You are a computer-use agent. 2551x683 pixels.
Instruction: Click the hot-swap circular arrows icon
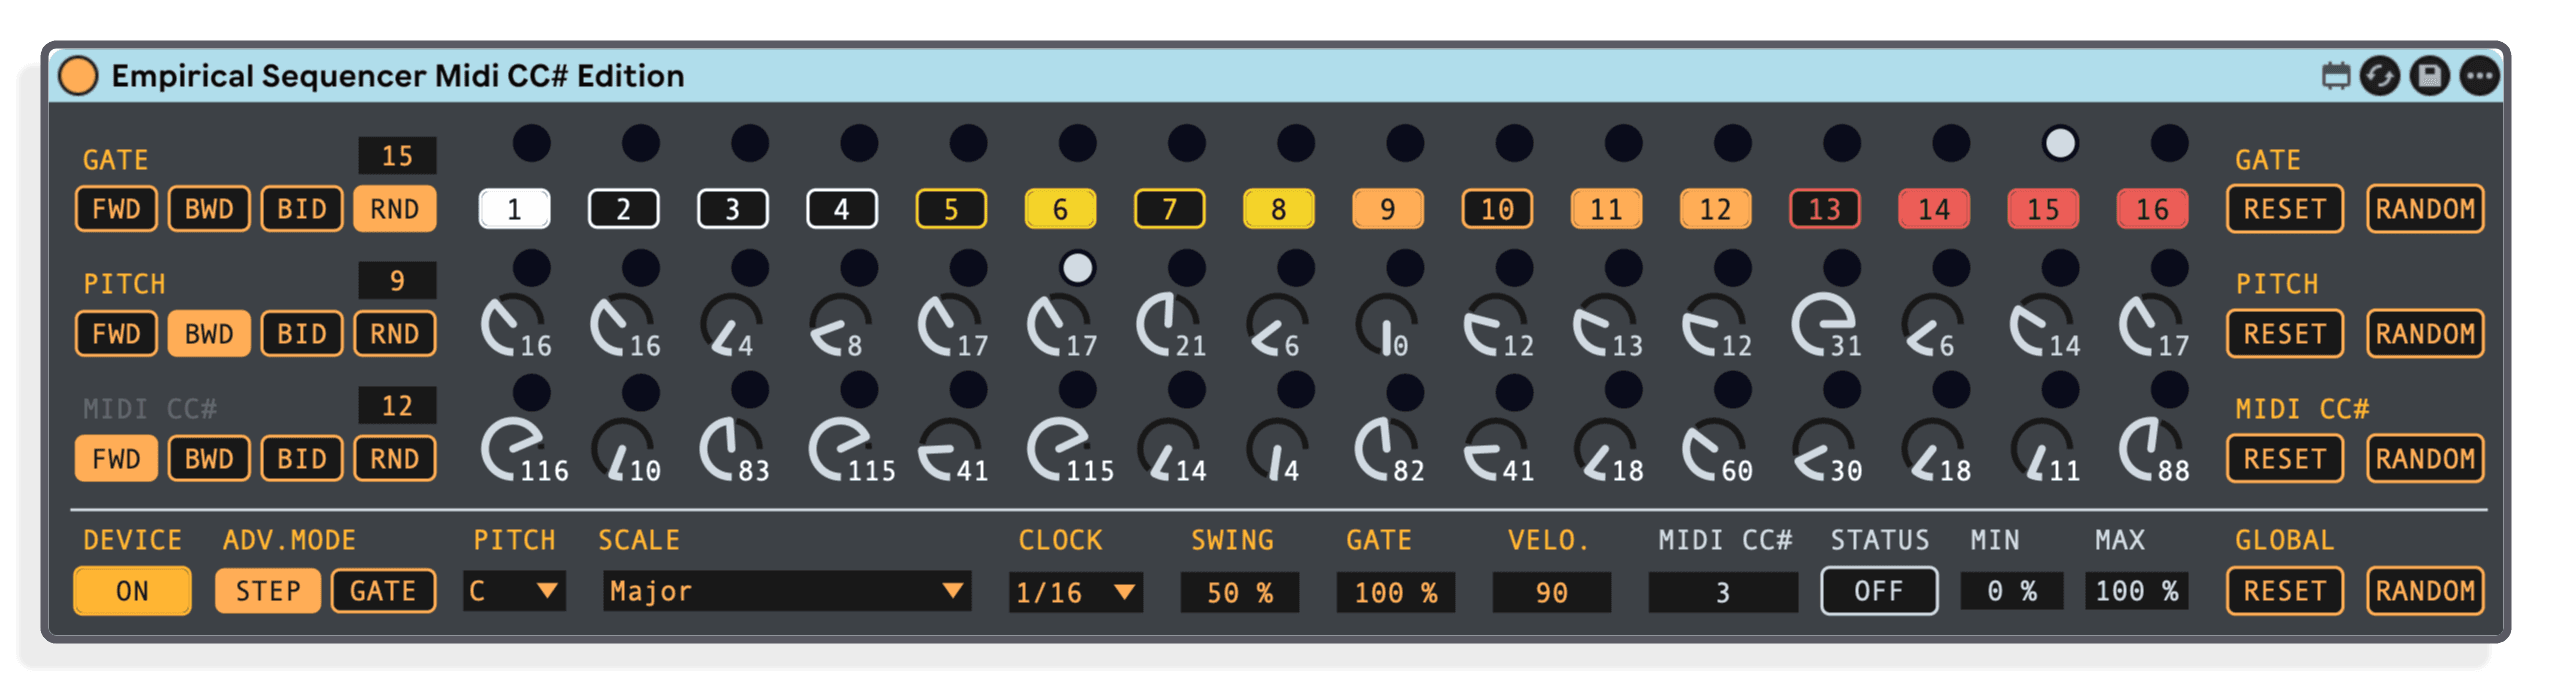point(2380,76)
